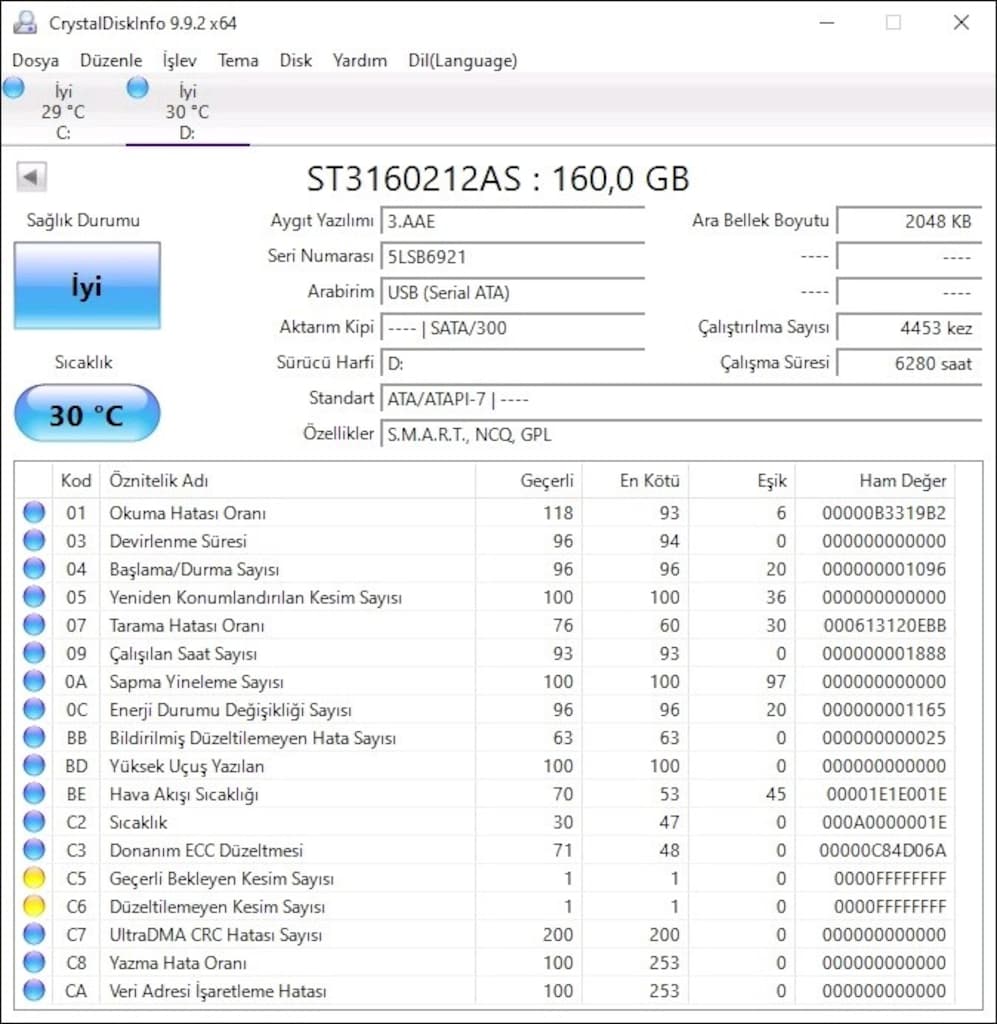
Task: Click the Arabirim field USB (Serial ATA)
Action: (x=513, y=293)
